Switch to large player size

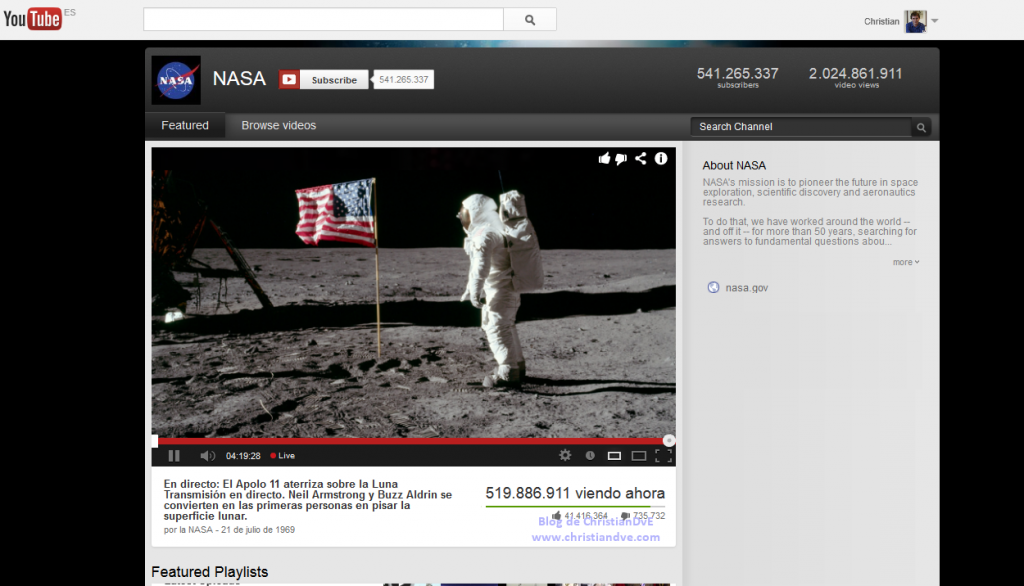pyautogui.click(x=639, y=456)
